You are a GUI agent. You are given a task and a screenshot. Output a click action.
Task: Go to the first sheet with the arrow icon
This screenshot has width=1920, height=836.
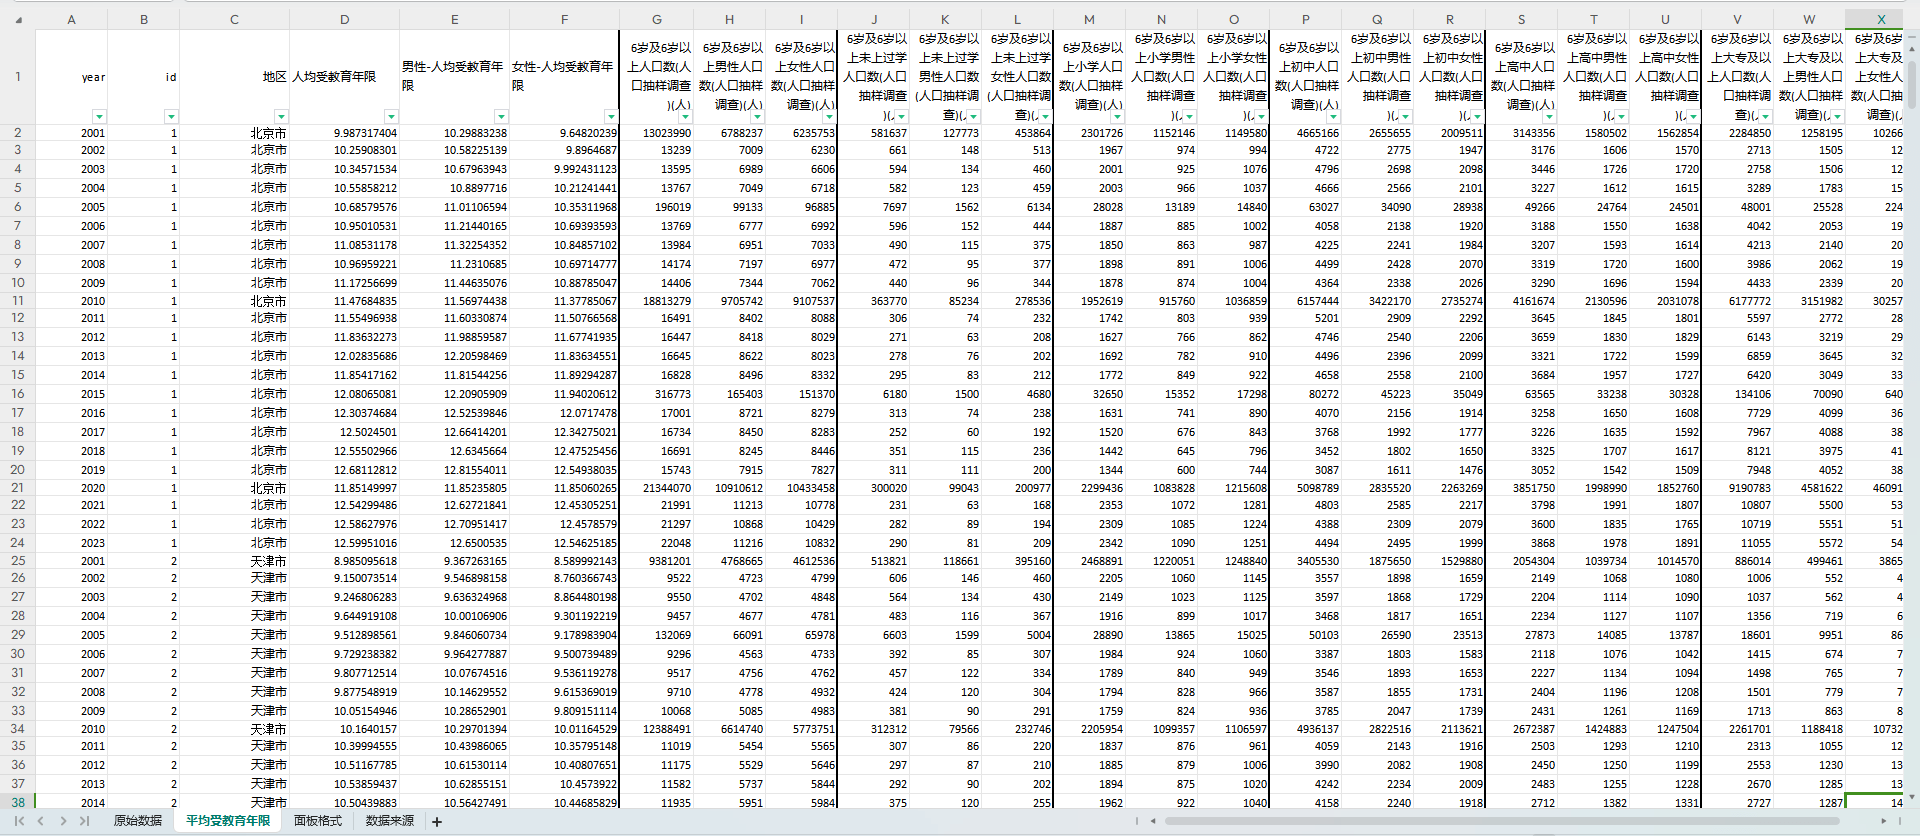(19, 821)
